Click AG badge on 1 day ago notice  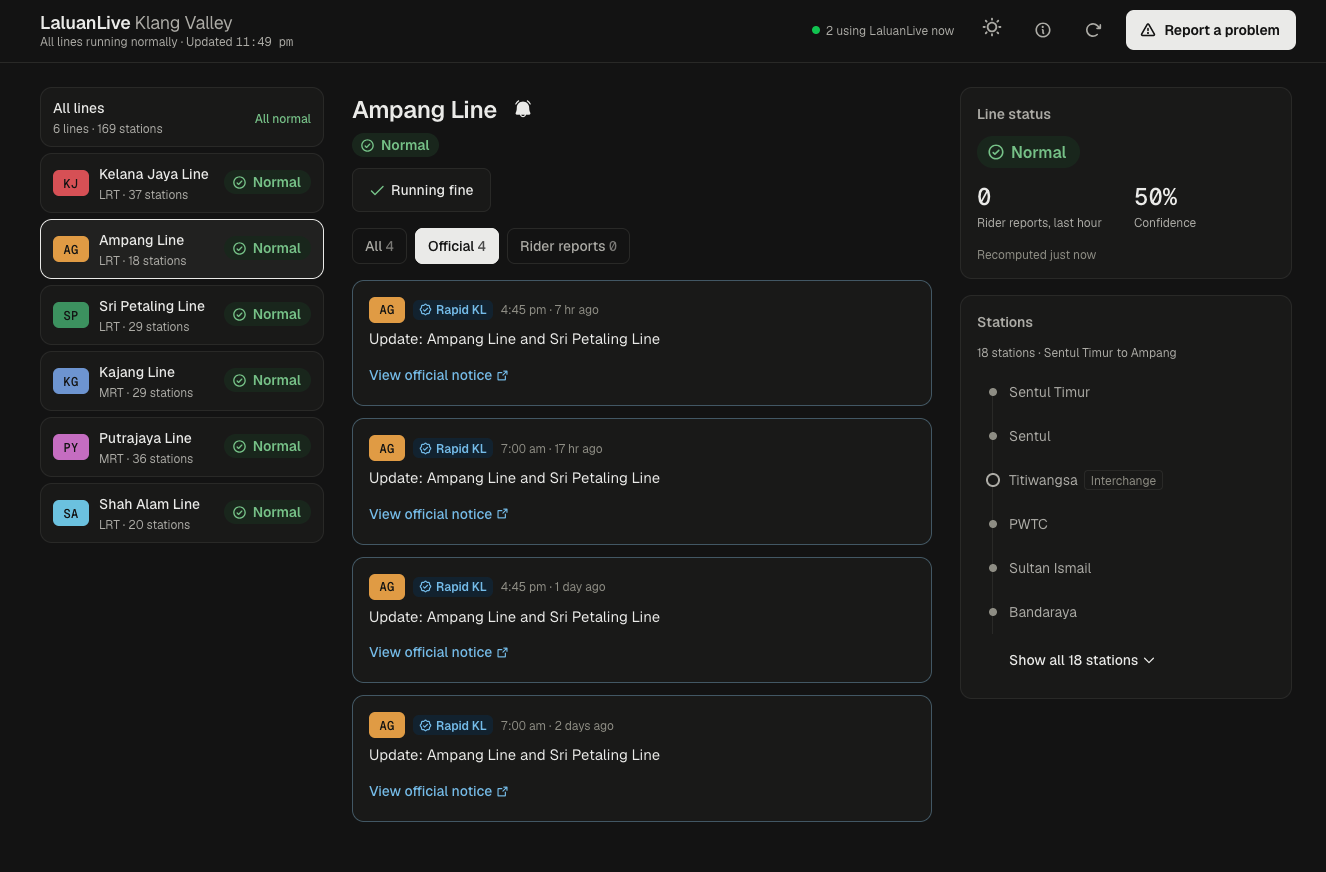pos(387,587)
